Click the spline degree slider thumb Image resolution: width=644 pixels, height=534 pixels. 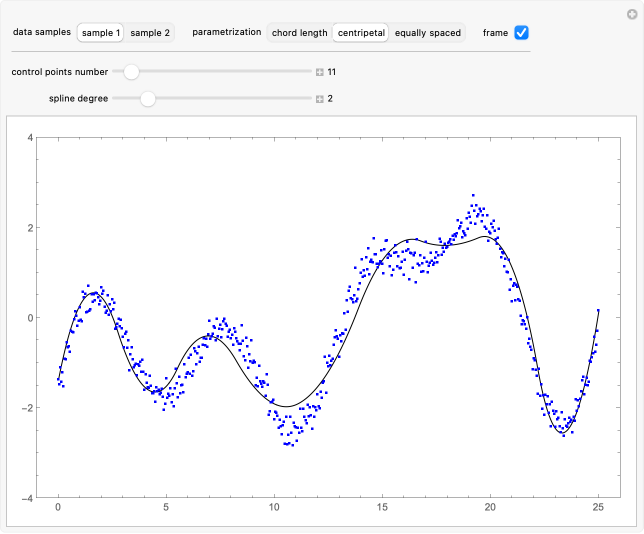pos(148,99)
